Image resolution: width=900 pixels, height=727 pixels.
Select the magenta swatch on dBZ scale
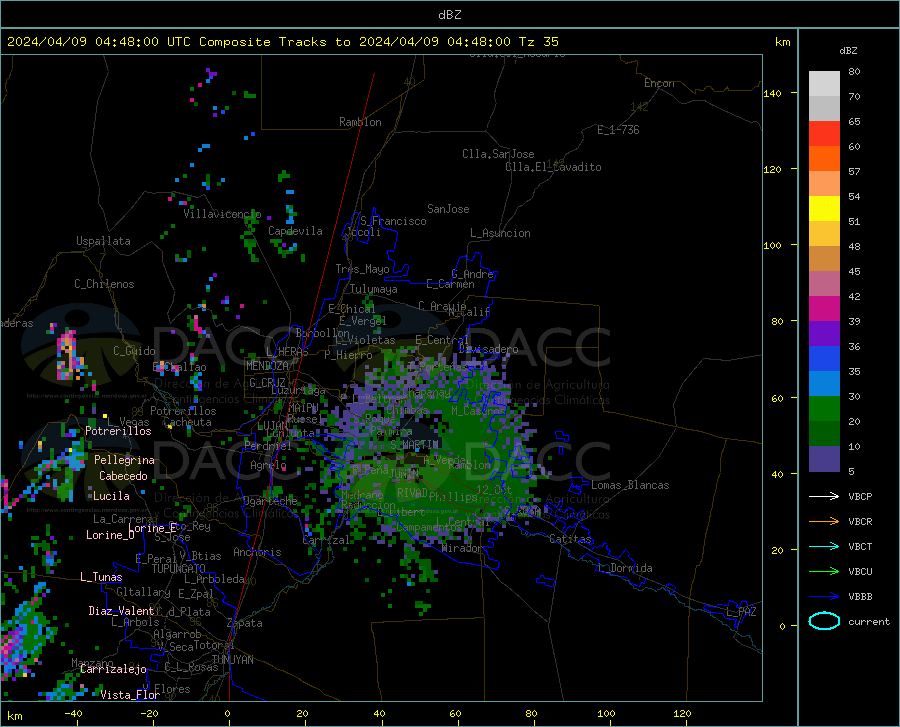coord(824,309)
